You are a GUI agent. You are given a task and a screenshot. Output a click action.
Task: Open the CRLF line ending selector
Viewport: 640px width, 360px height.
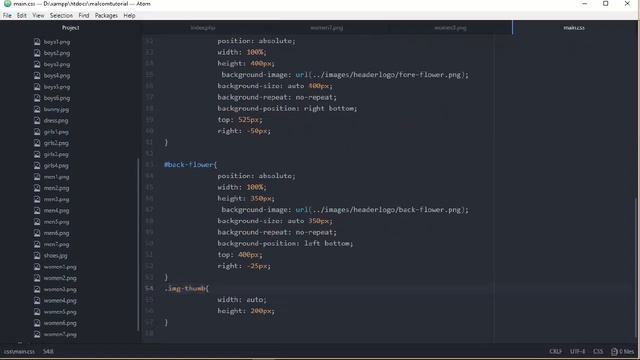coord(556,351)
